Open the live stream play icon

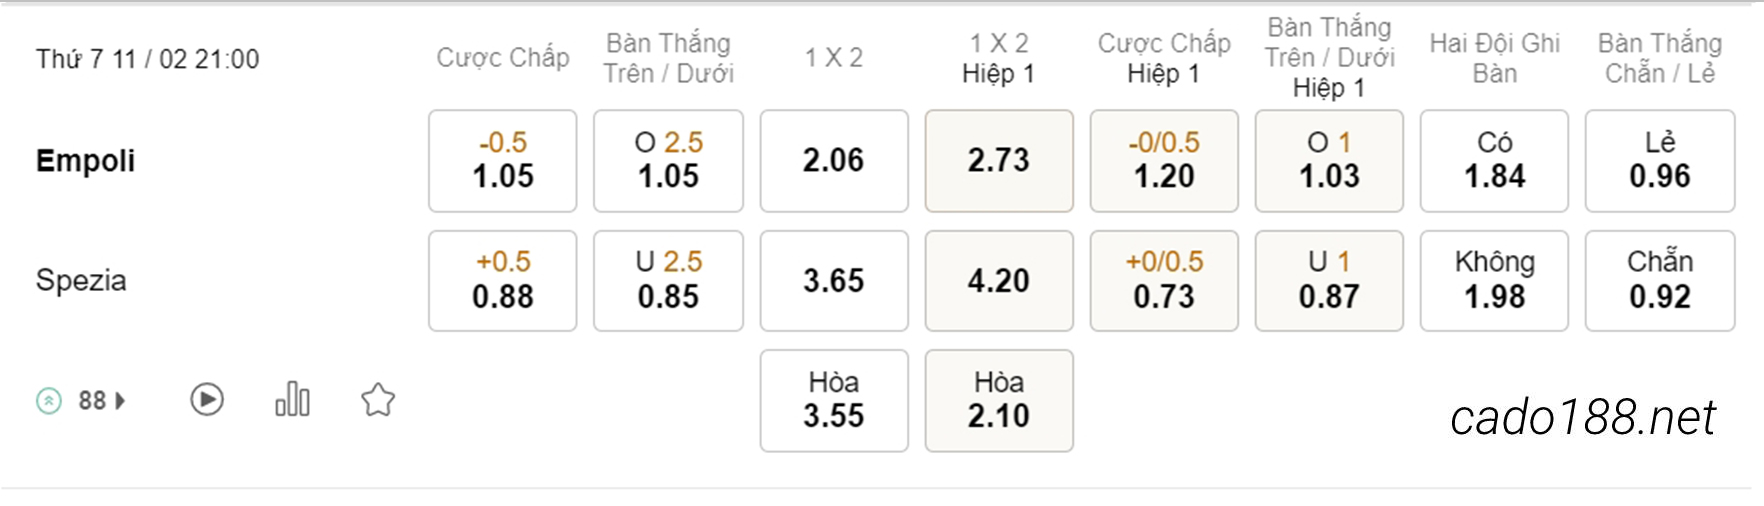tap(207, 400)
